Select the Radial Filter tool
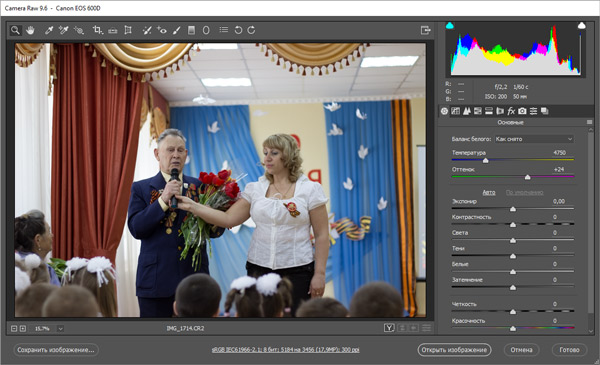The height and width of the screenshot is (365, 600). (206, 30)
